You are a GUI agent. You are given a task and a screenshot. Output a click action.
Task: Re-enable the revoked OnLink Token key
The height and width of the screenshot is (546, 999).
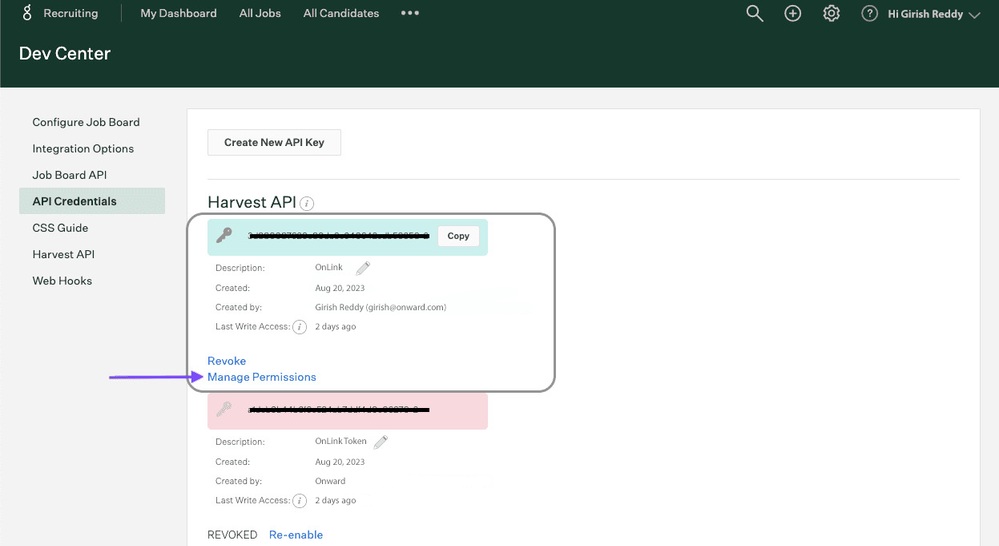296,535
